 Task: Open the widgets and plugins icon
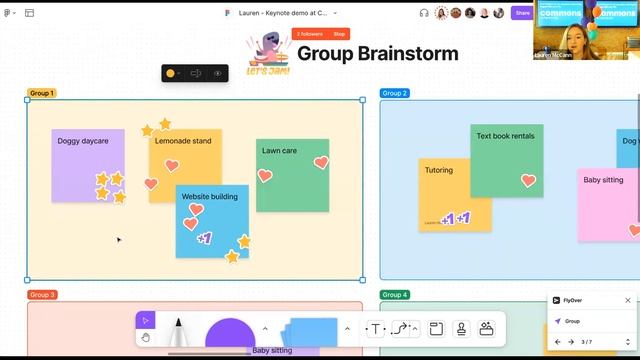(486, 329)
